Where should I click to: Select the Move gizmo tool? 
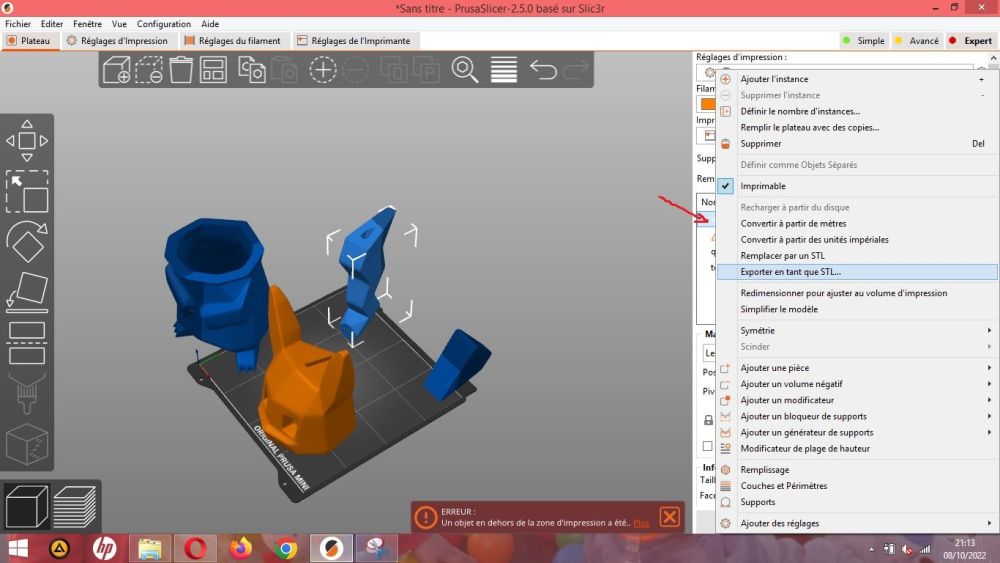click(27, 140)
